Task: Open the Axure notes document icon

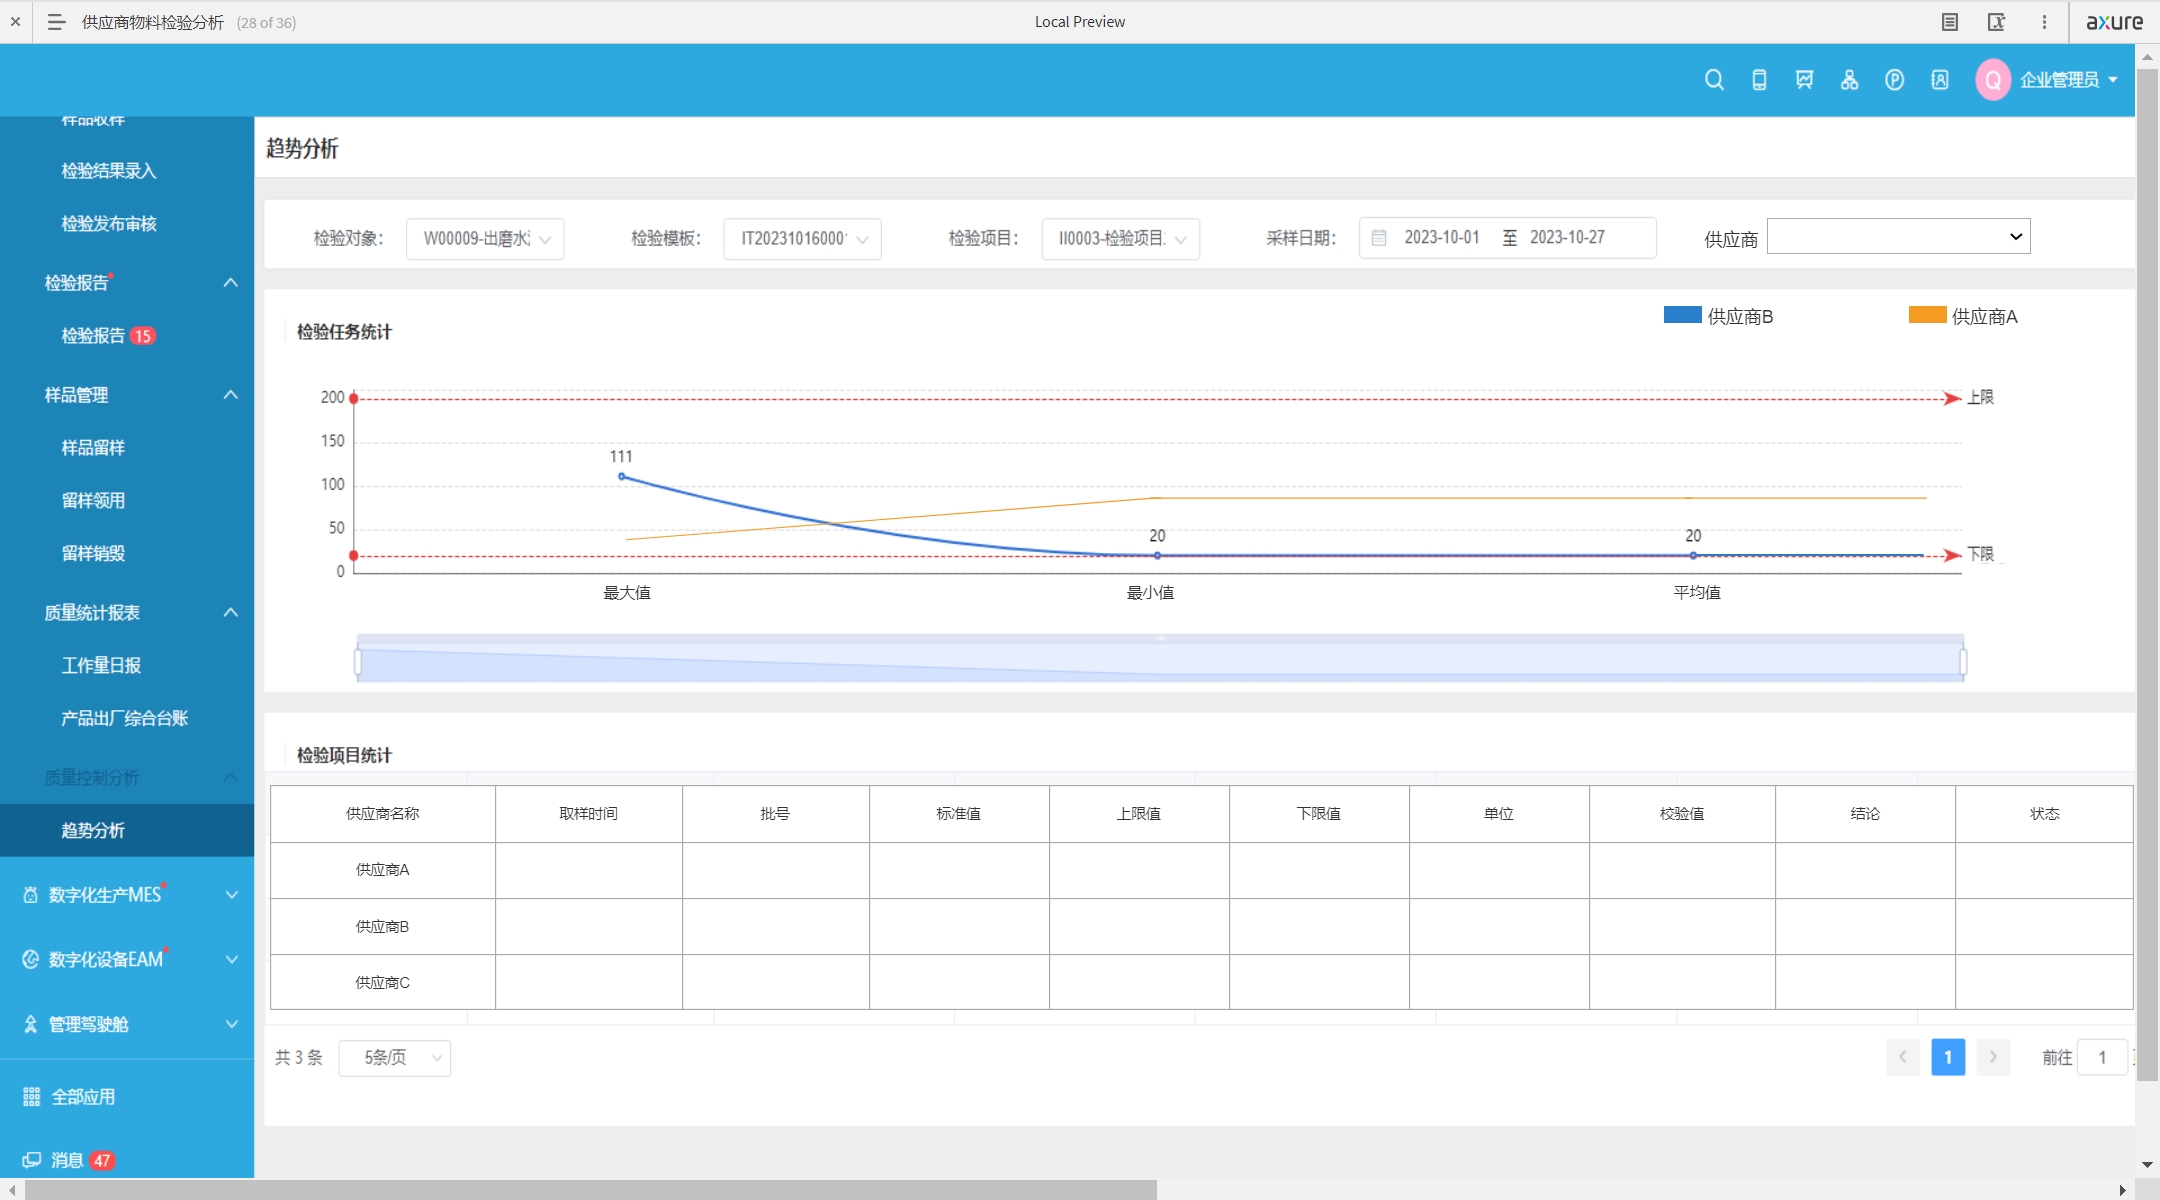Action: 1949,22
